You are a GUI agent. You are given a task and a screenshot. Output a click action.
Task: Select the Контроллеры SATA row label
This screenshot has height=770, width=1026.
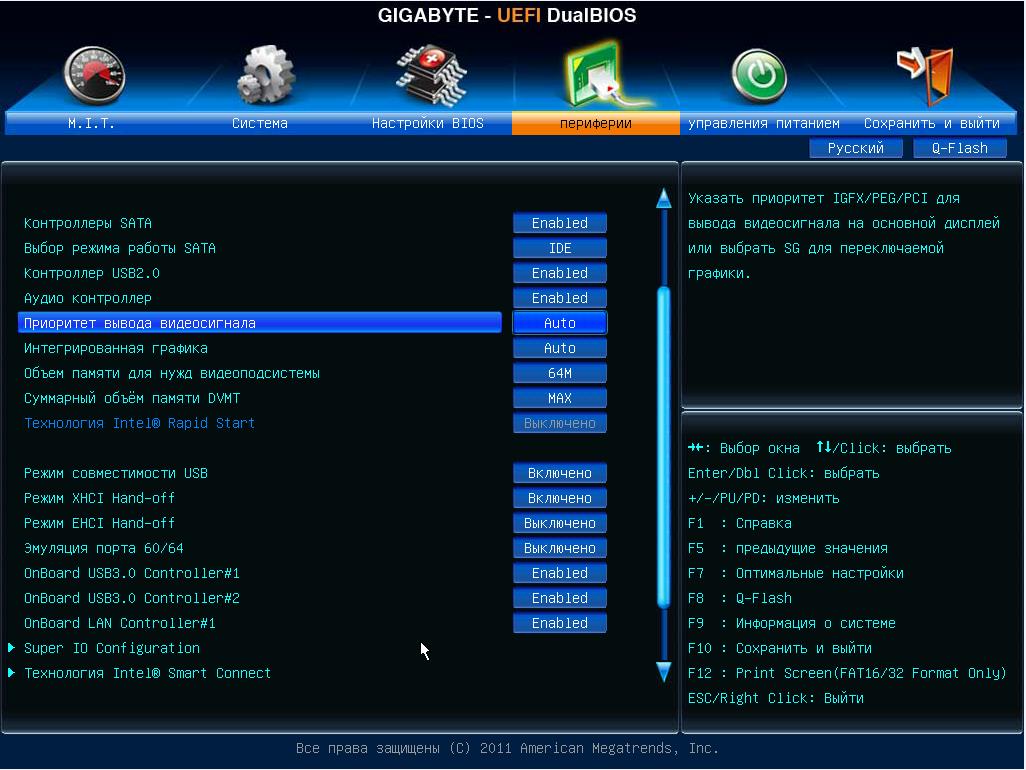(88, 223)
